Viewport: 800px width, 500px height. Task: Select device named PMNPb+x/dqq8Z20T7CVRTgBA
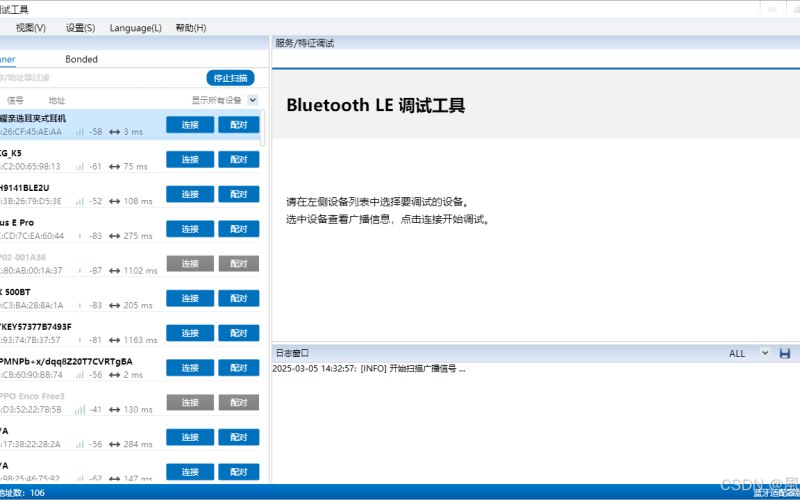(x=130, y=367)
